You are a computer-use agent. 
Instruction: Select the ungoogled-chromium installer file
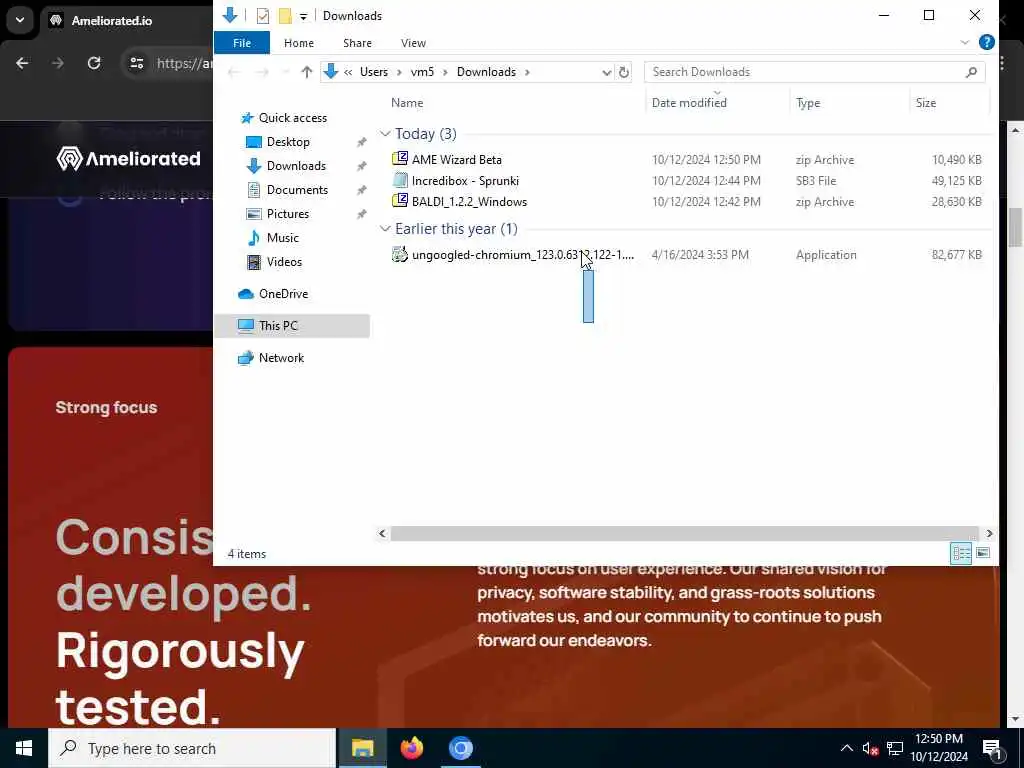click(522, 255)
